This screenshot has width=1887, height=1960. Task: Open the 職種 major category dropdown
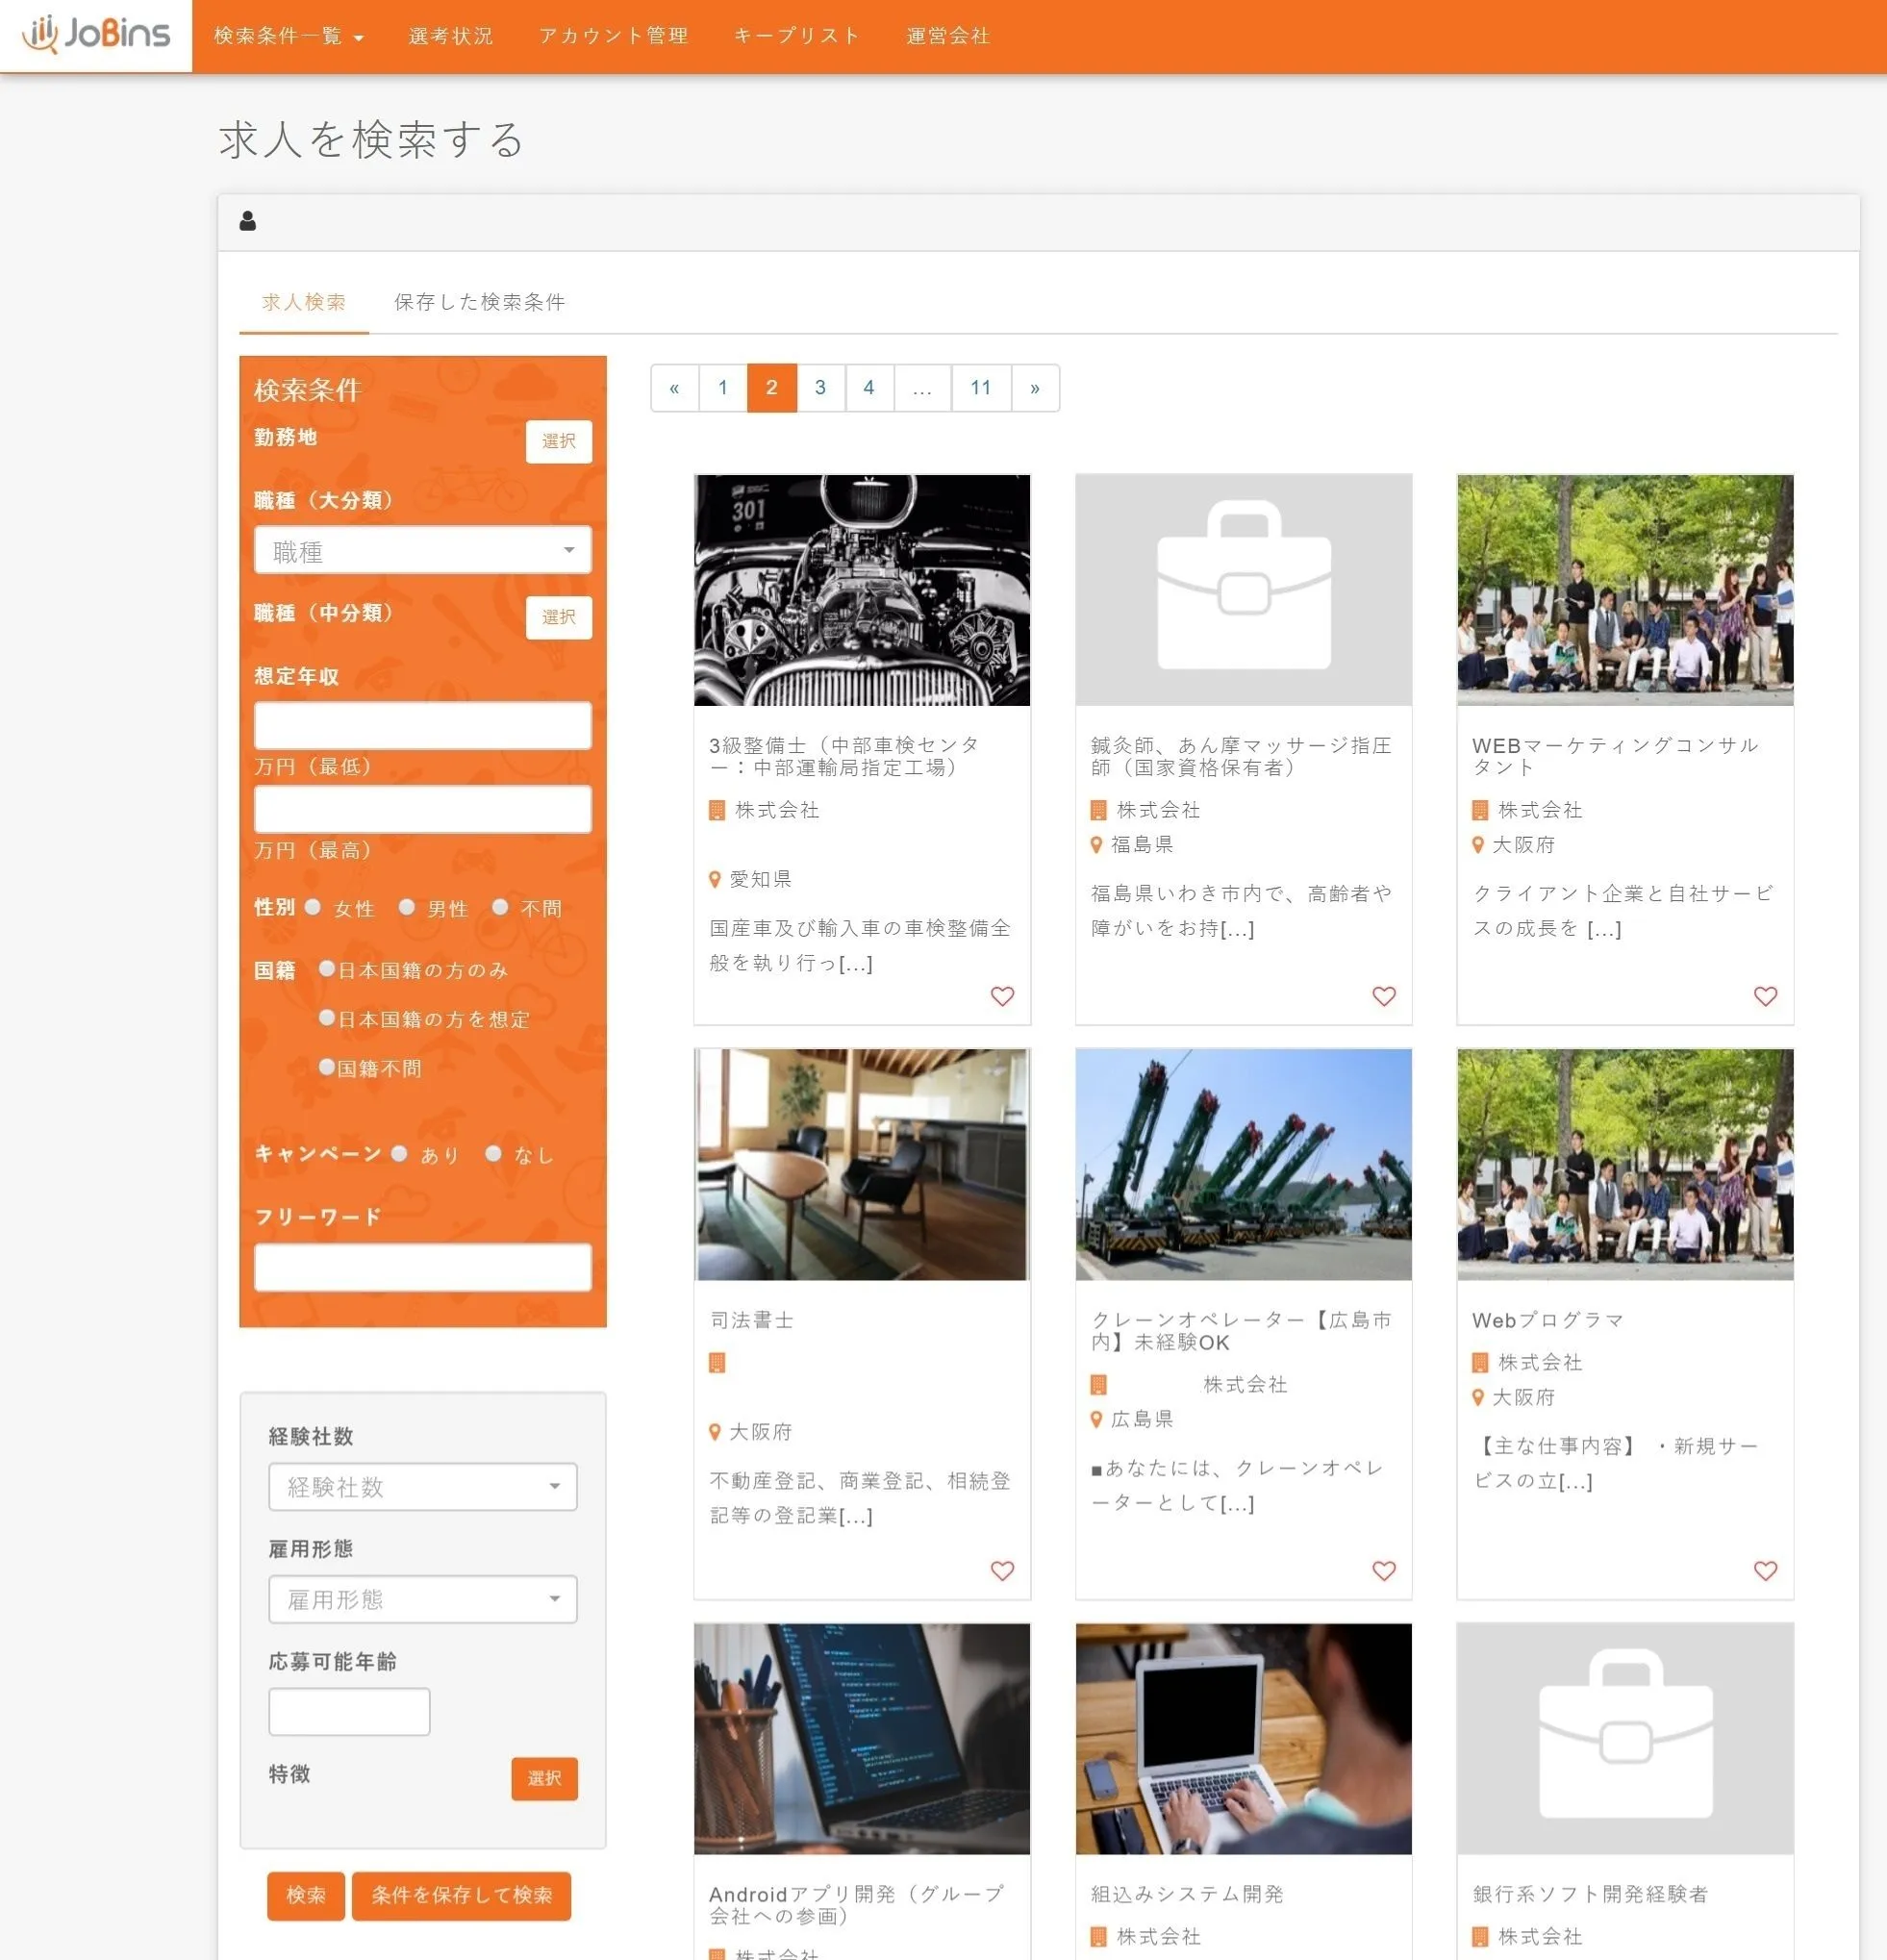click(x=422, y=550)
